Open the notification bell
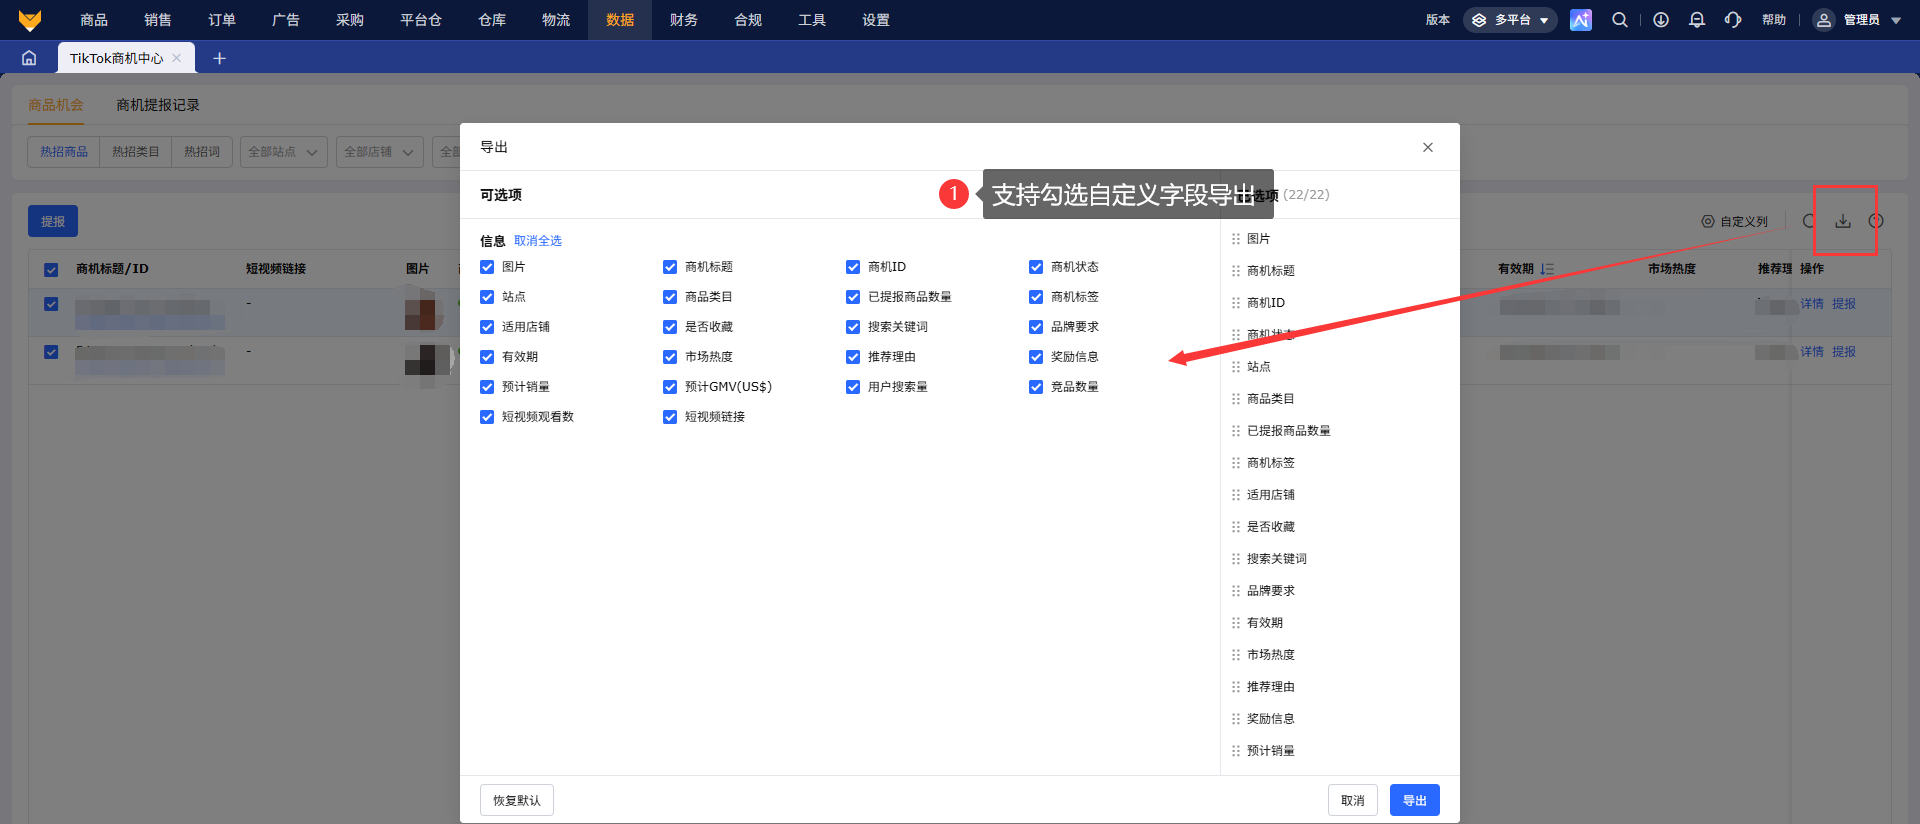The image size is (1920, 824). [1697, 20]
